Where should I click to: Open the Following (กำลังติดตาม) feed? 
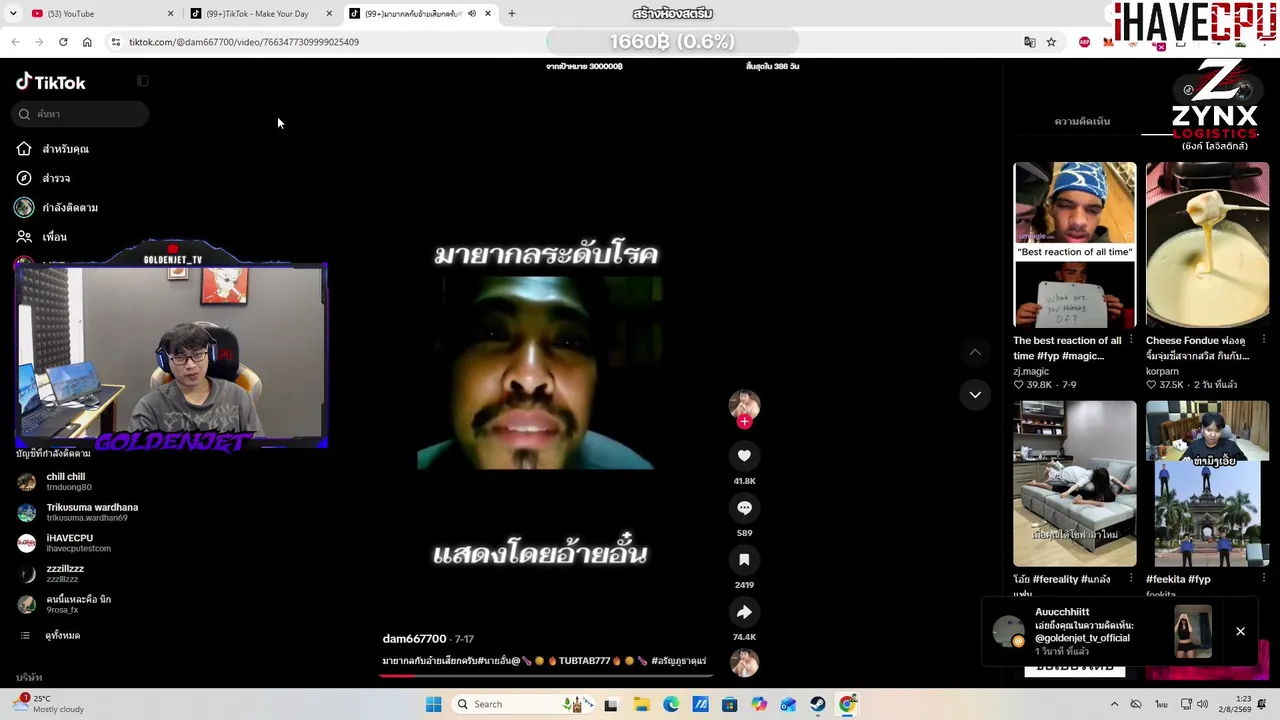(57, 207)
